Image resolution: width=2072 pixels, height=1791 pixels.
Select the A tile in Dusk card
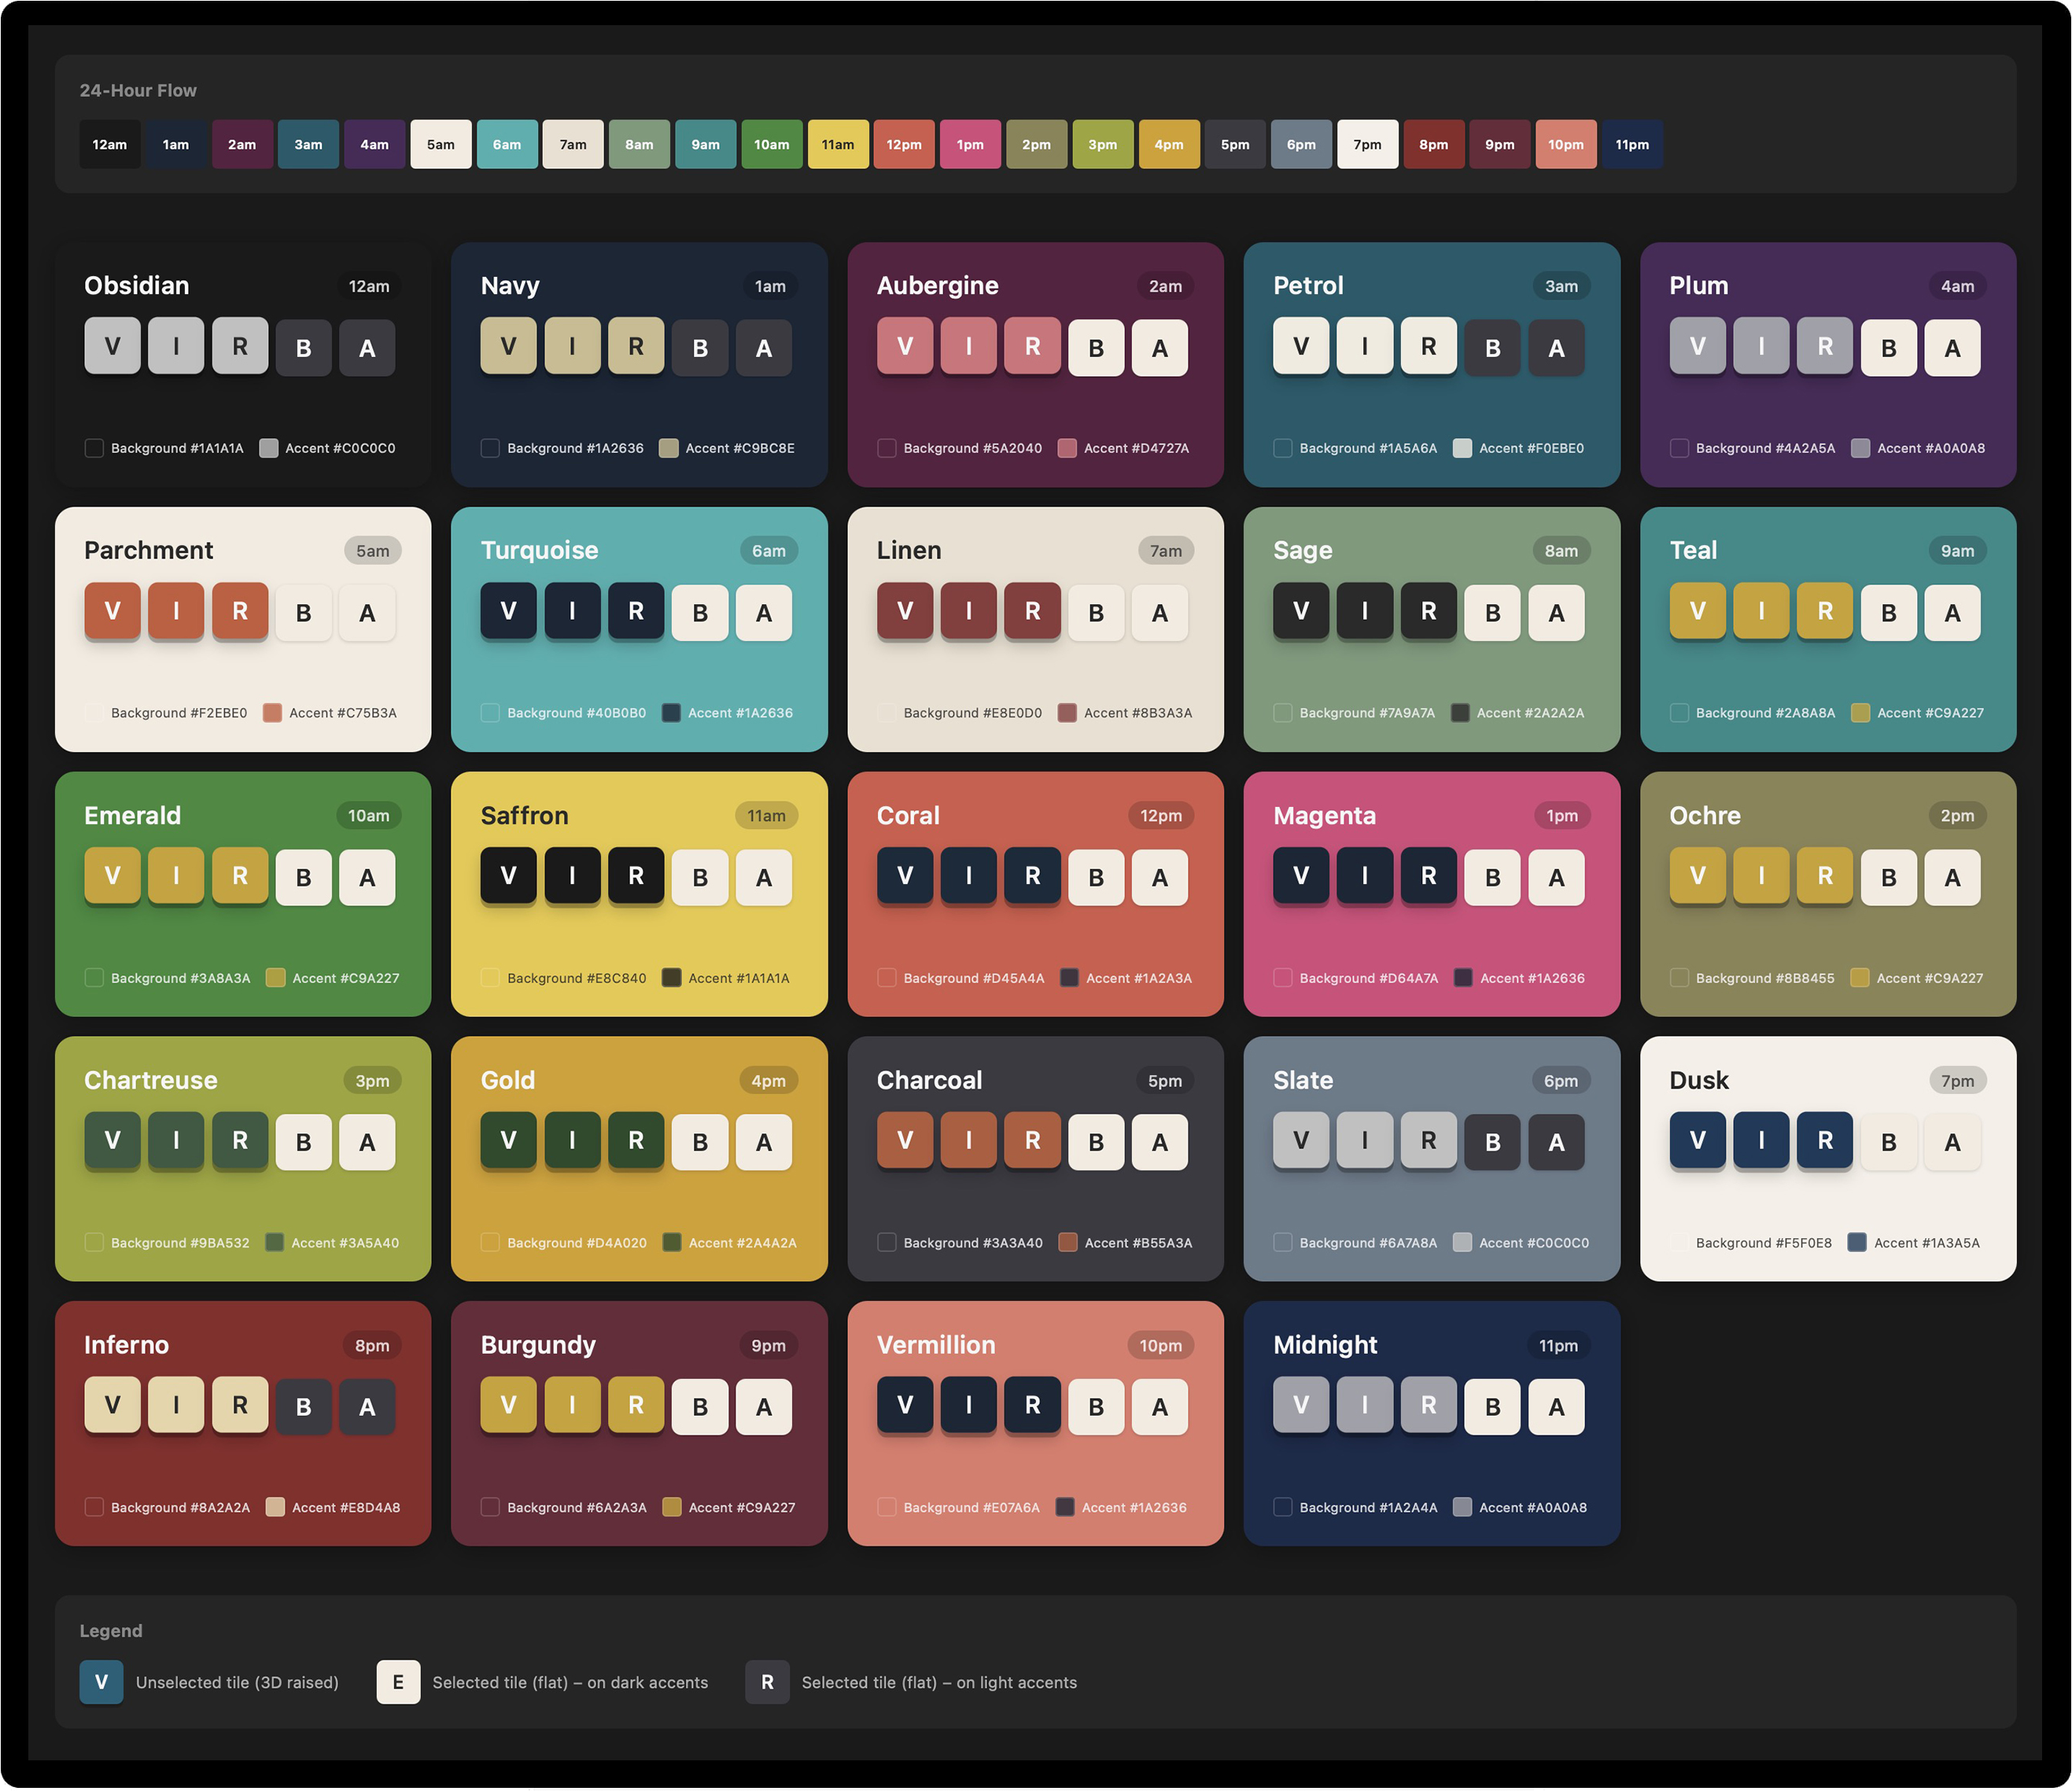pos(1951,1142)
